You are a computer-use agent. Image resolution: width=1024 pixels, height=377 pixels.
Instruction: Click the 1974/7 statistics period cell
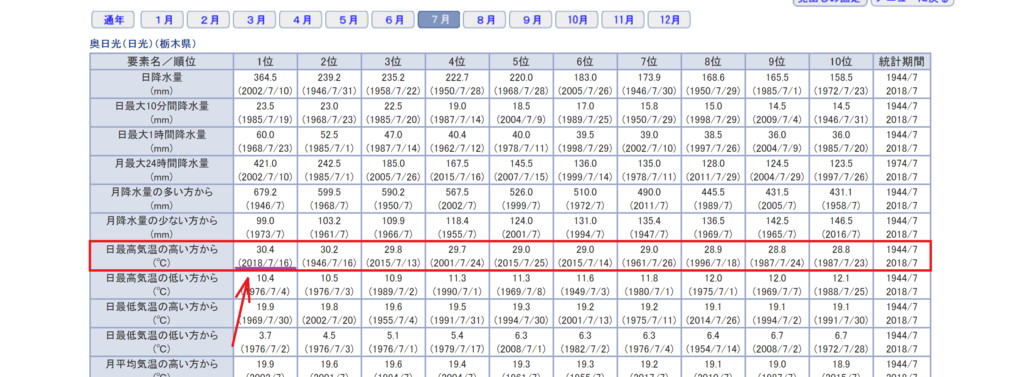coord(902,163)
